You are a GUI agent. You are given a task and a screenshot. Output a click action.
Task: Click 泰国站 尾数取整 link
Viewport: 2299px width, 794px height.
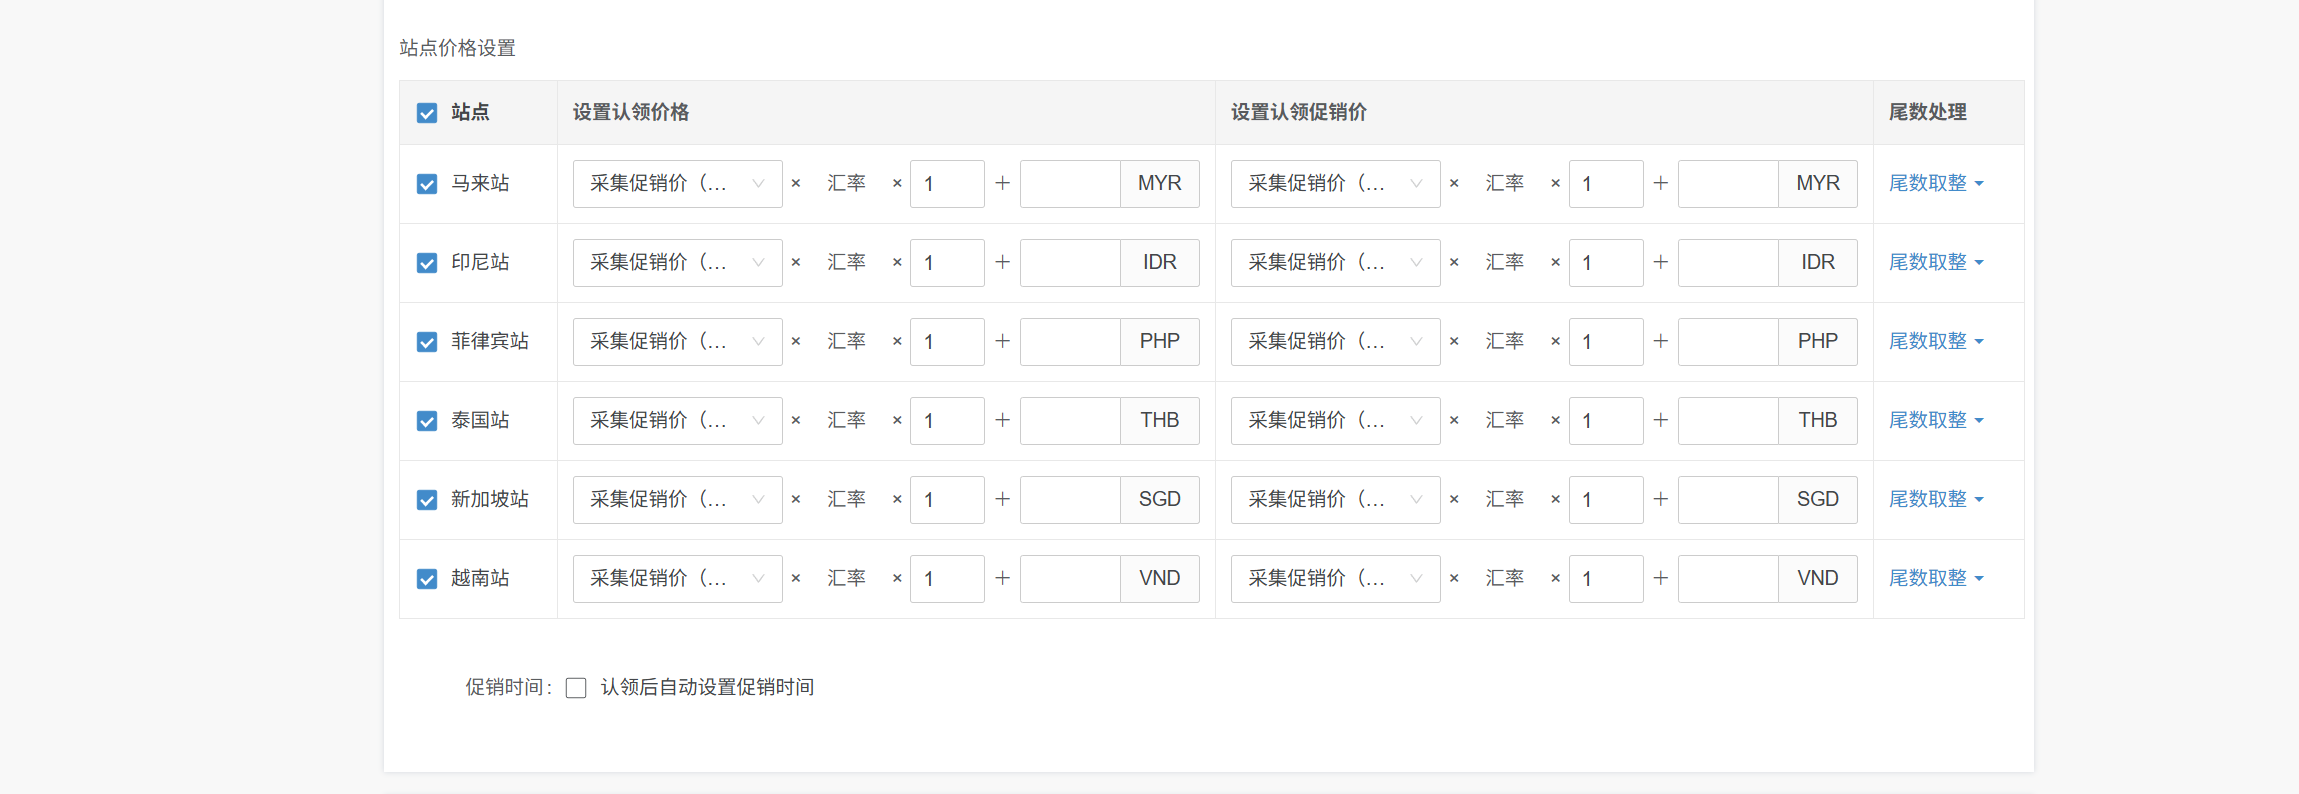(x=1935, y=421)
